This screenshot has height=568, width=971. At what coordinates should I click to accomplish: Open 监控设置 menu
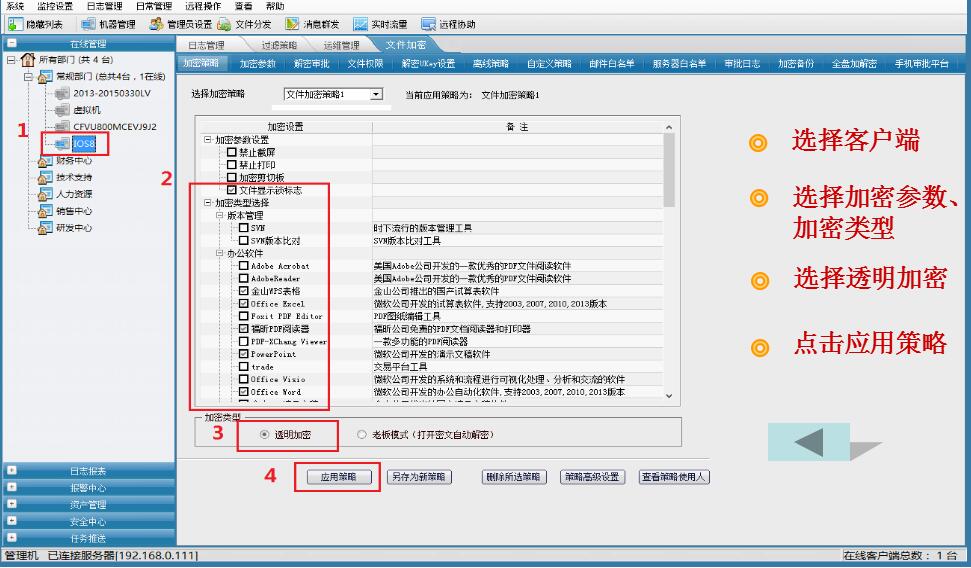coord(54,6)
